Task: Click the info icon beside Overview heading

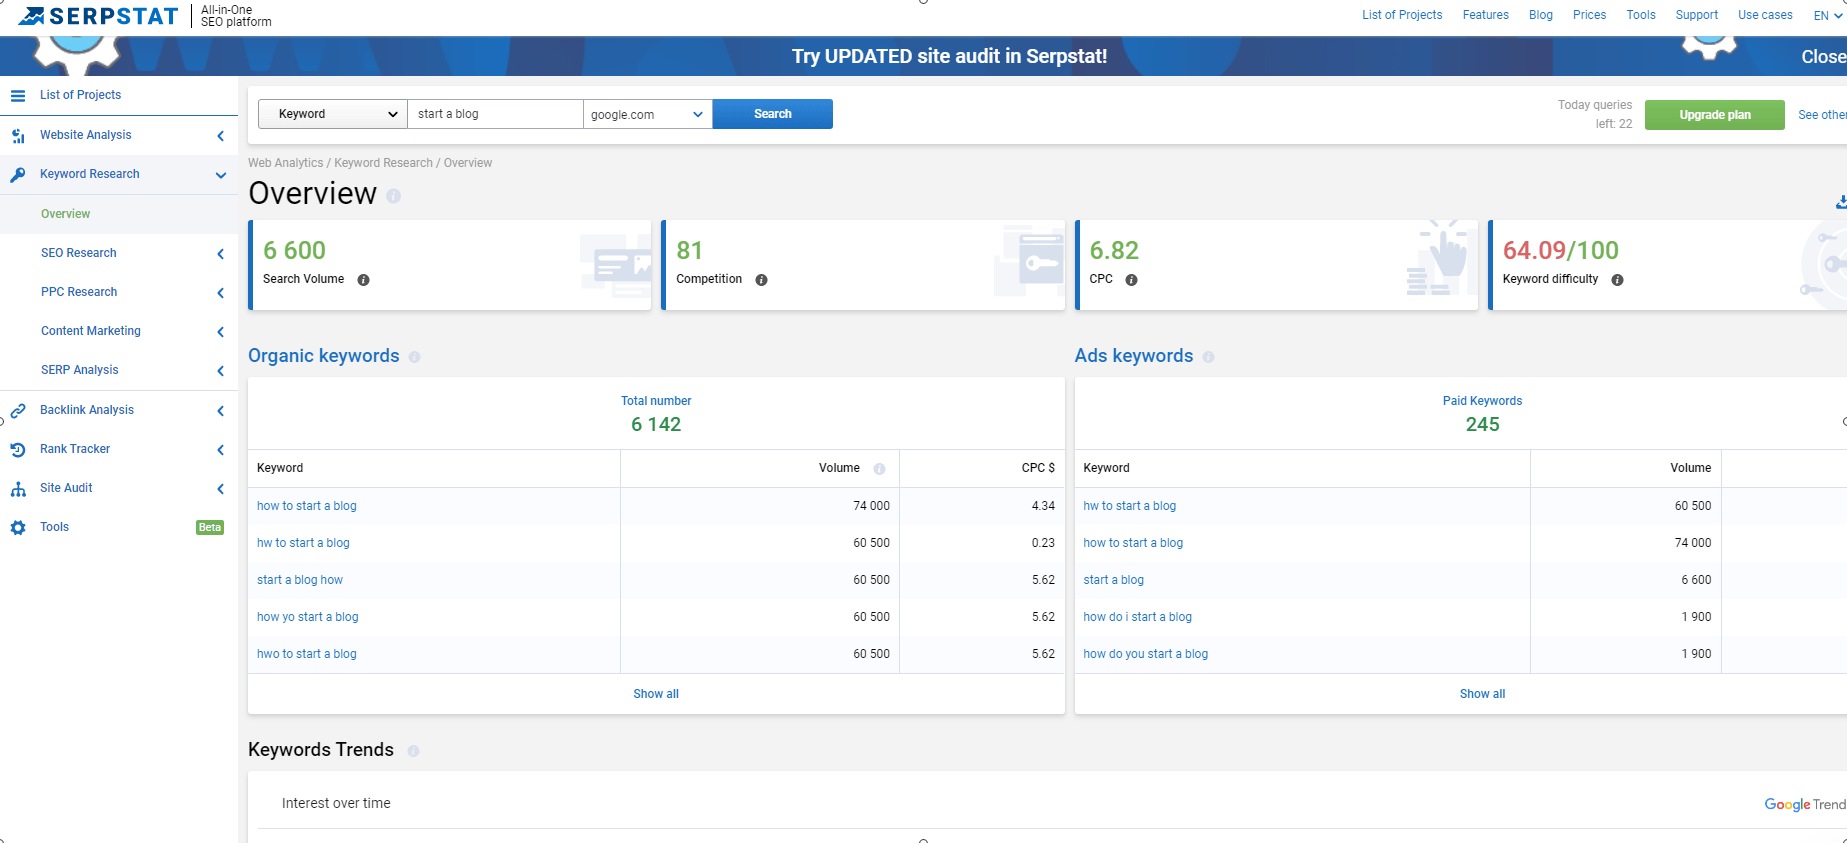Action: (393, 196)
